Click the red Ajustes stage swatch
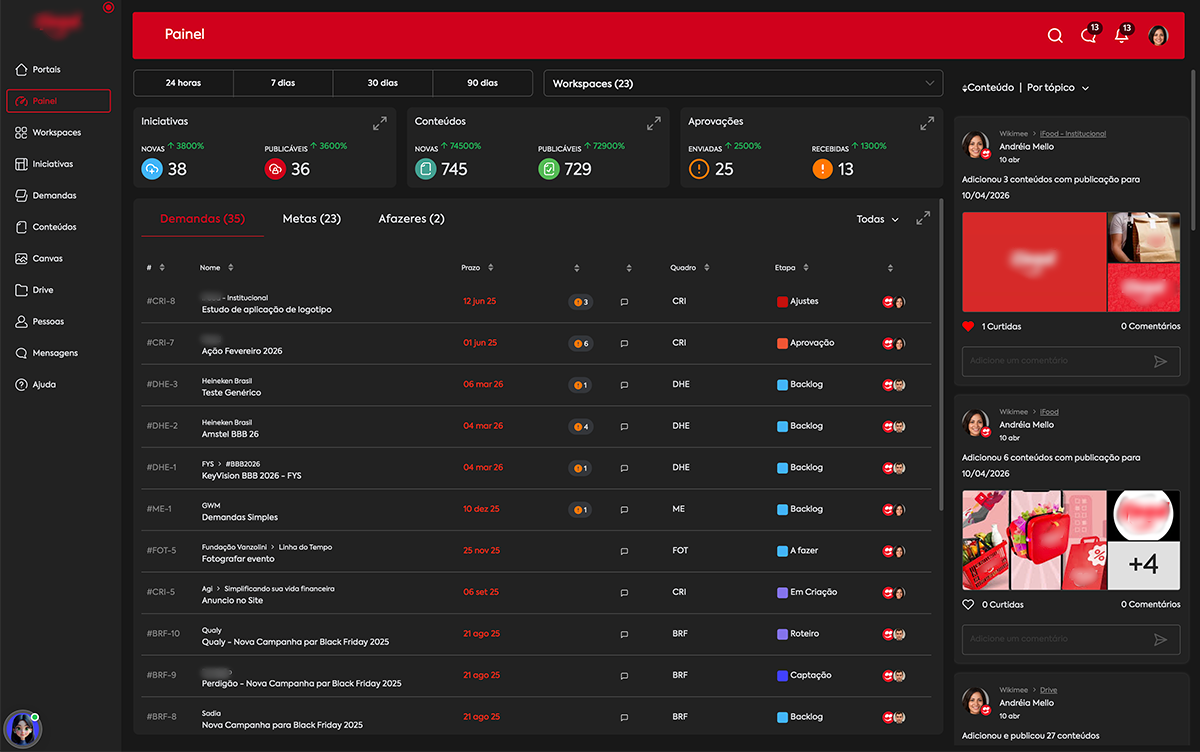1200x752 pixels. click(x=782, y=301)
